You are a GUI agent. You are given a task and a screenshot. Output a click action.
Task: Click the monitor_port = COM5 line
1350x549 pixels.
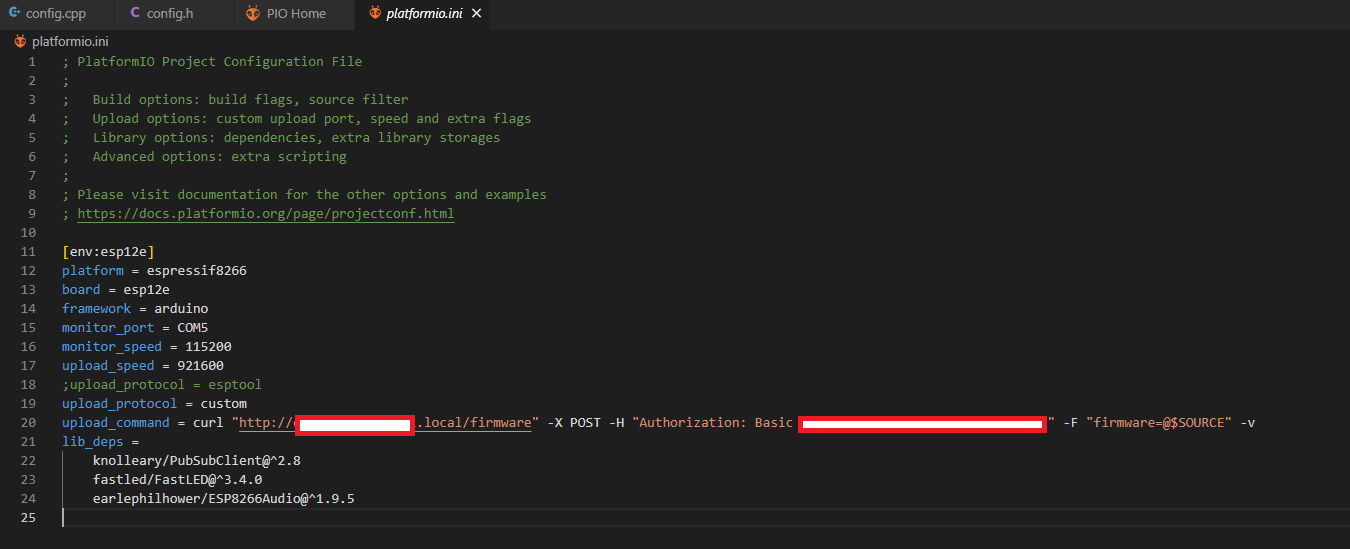[135, 328]
